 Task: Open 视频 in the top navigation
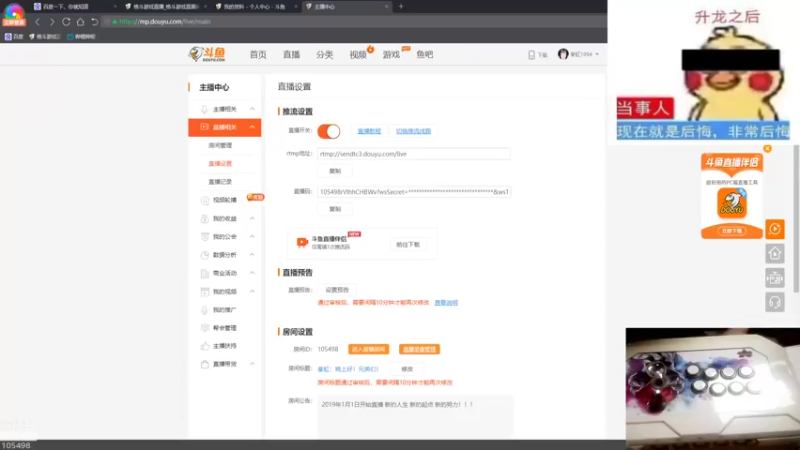coord(358,55)
